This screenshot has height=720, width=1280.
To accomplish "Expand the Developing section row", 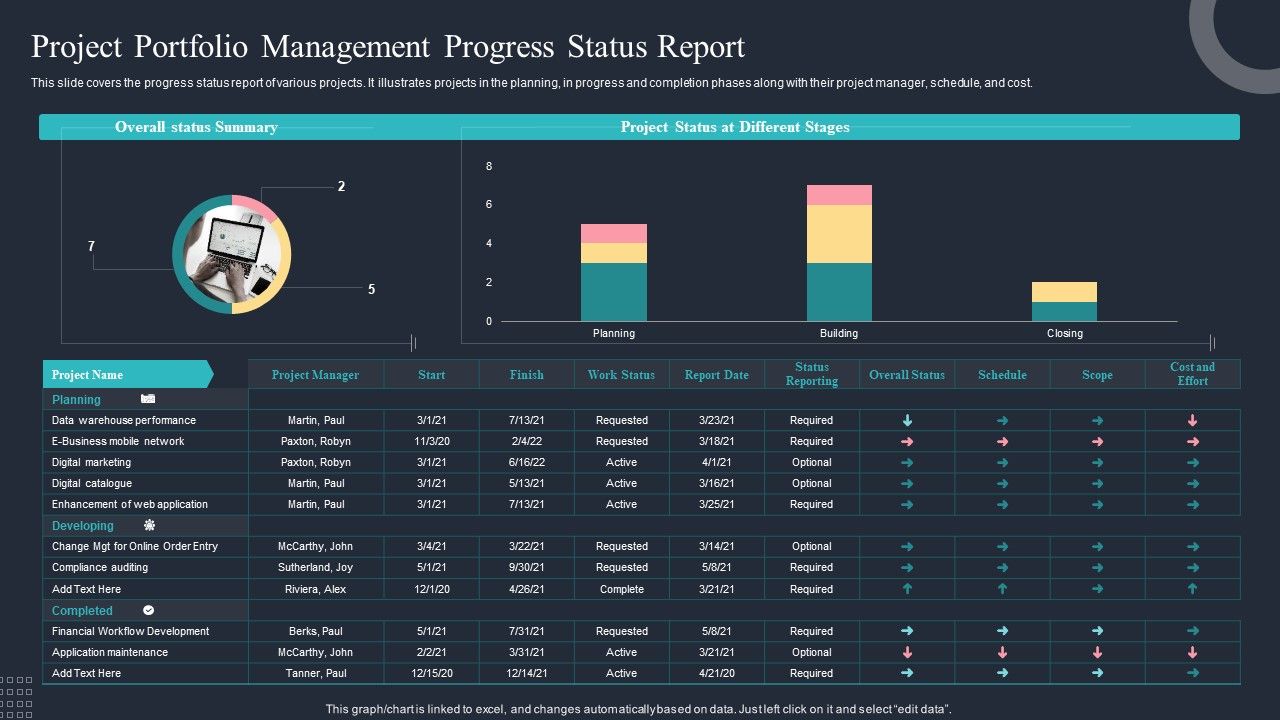I will (83, 524).
